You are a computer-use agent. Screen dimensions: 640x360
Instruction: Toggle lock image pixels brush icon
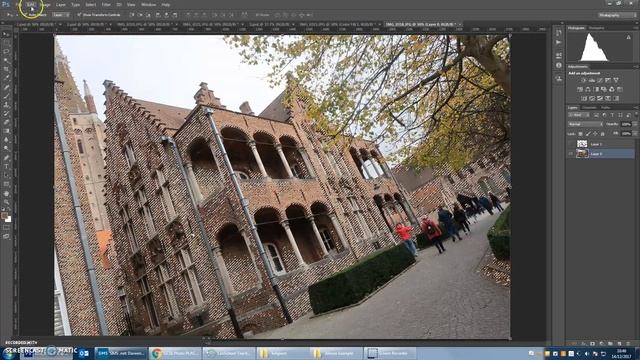point(588,134)
